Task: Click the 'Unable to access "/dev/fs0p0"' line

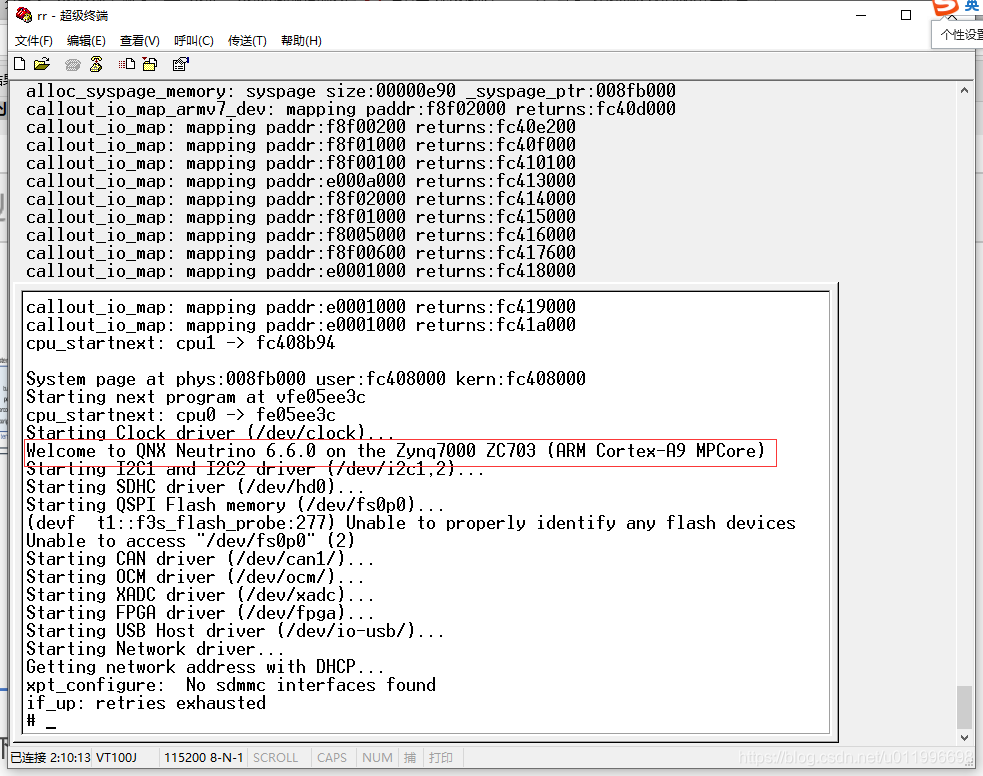Action: pos(191,540)
